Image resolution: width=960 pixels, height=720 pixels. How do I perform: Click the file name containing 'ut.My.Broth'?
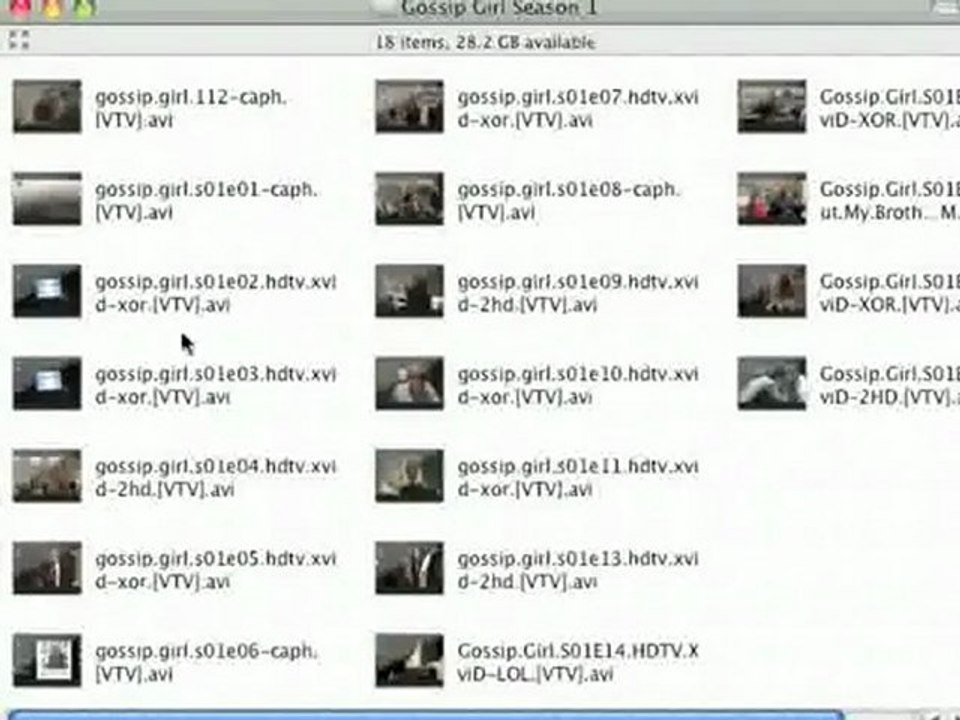pos(890,201)
